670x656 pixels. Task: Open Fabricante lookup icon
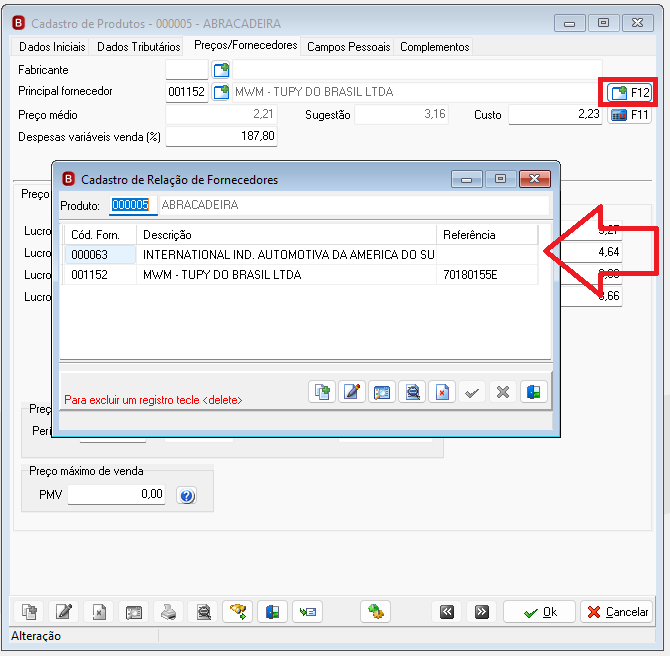(221, 70)
